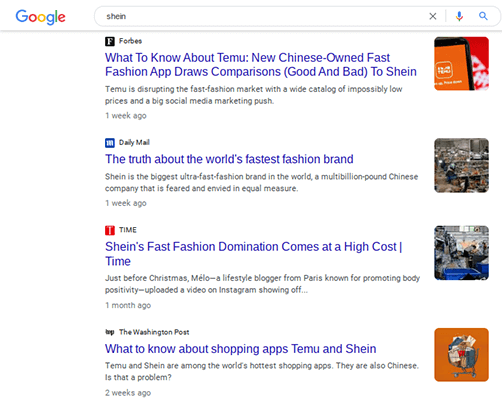Click the Forbes source name
502x400 pixels.
point(130,41)
